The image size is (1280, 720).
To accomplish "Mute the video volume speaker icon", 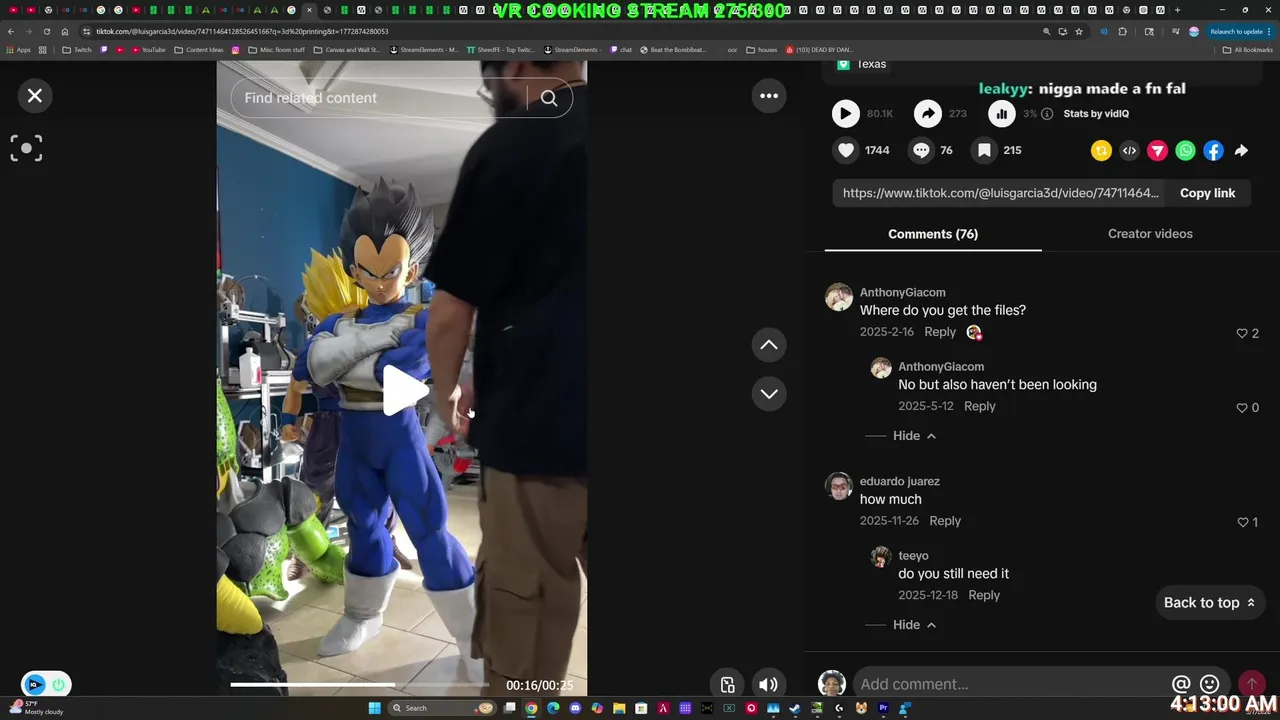I will pyautogui.click(x=768, y=685).
